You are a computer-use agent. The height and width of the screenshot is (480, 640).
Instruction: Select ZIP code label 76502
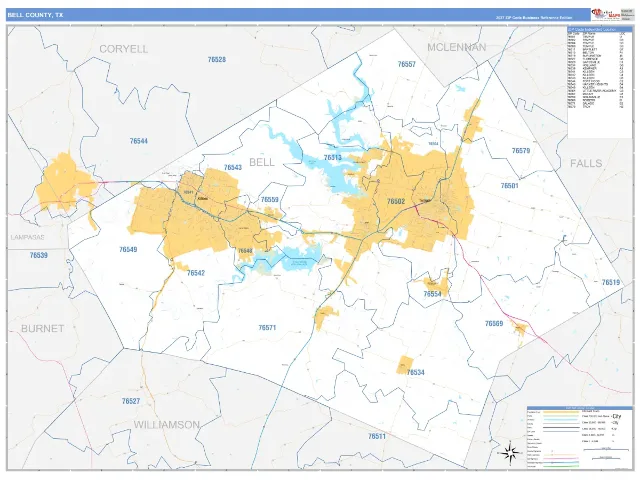[396, 201]
